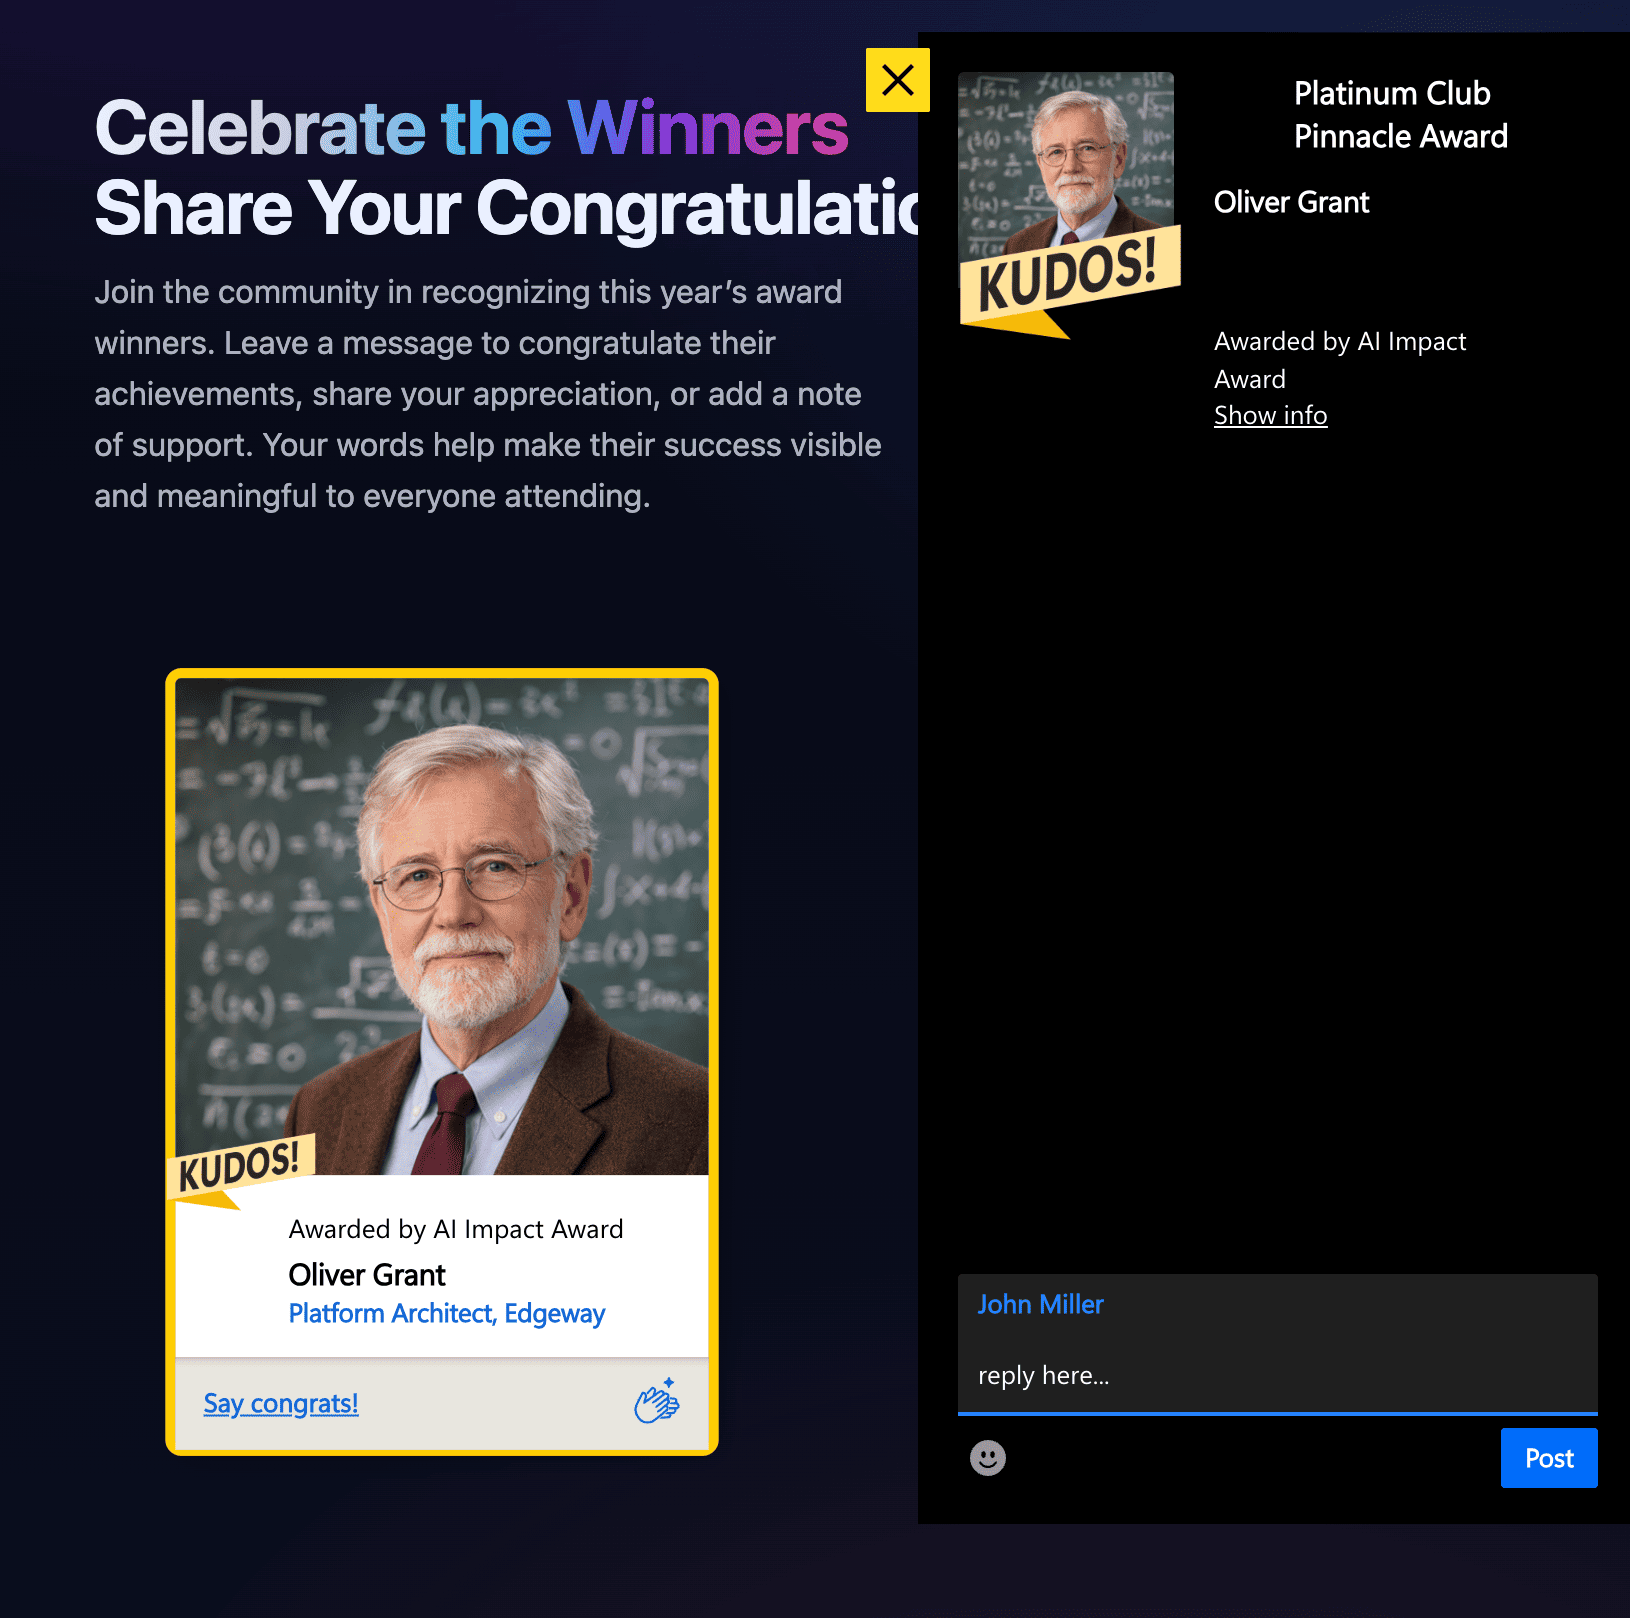Click the 'Join the community' description paragraph
1630x1618 pixels.
pos(488,394)
